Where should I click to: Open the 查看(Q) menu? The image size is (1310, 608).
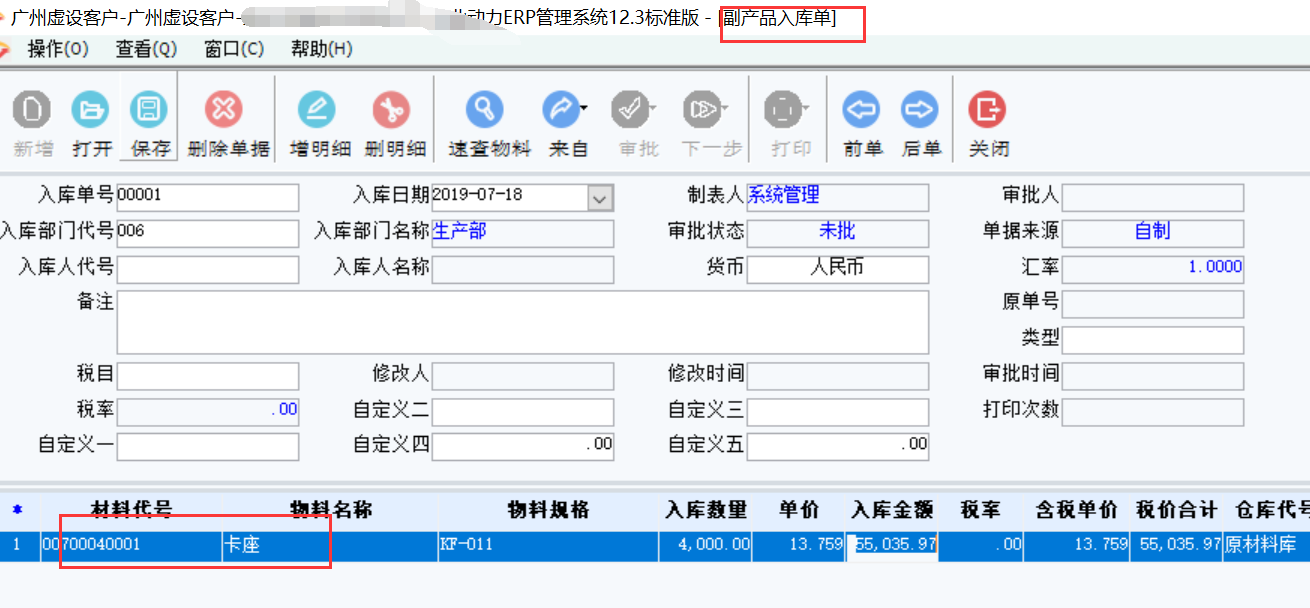145,47
